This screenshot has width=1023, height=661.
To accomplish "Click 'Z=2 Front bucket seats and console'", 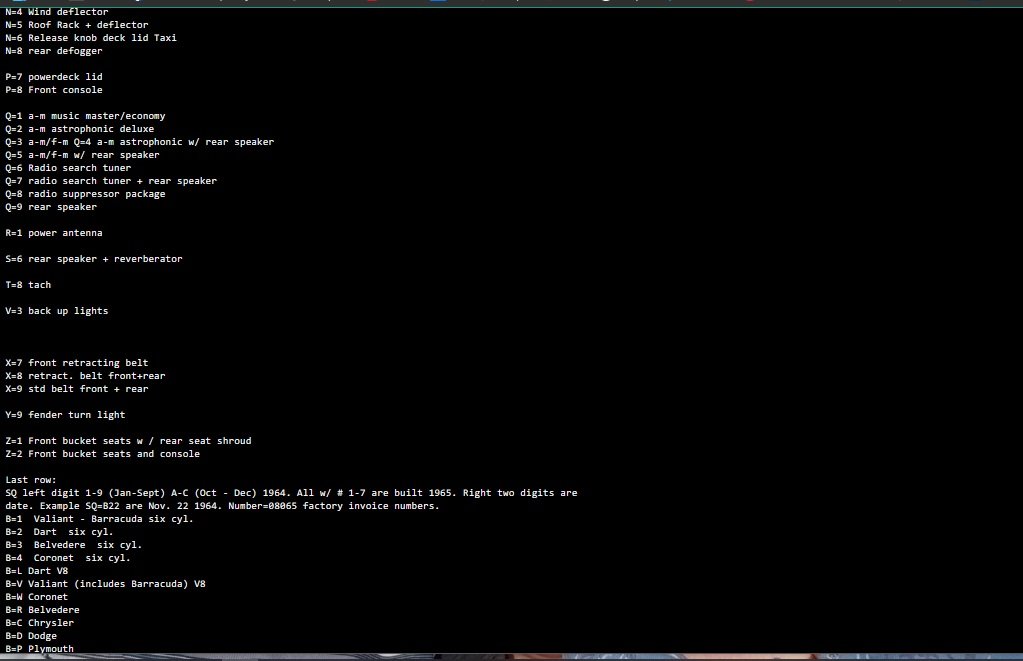I will [102, 454].
